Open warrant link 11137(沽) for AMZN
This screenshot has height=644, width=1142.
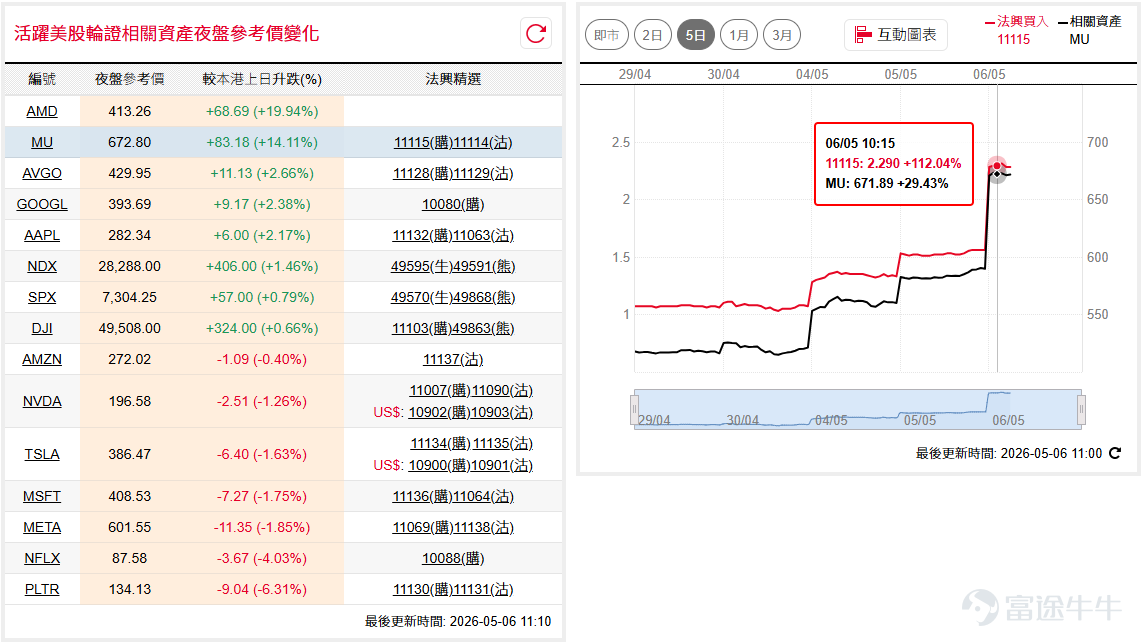coord(453,359)
